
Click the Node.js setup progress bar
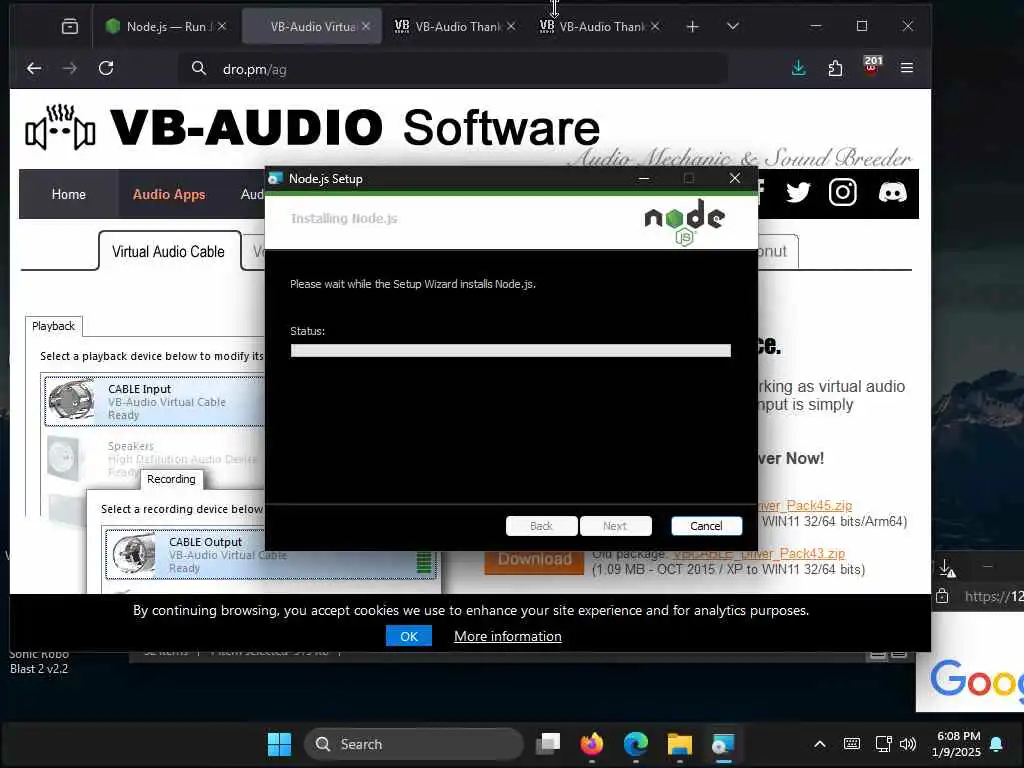[x=511, y=351]
